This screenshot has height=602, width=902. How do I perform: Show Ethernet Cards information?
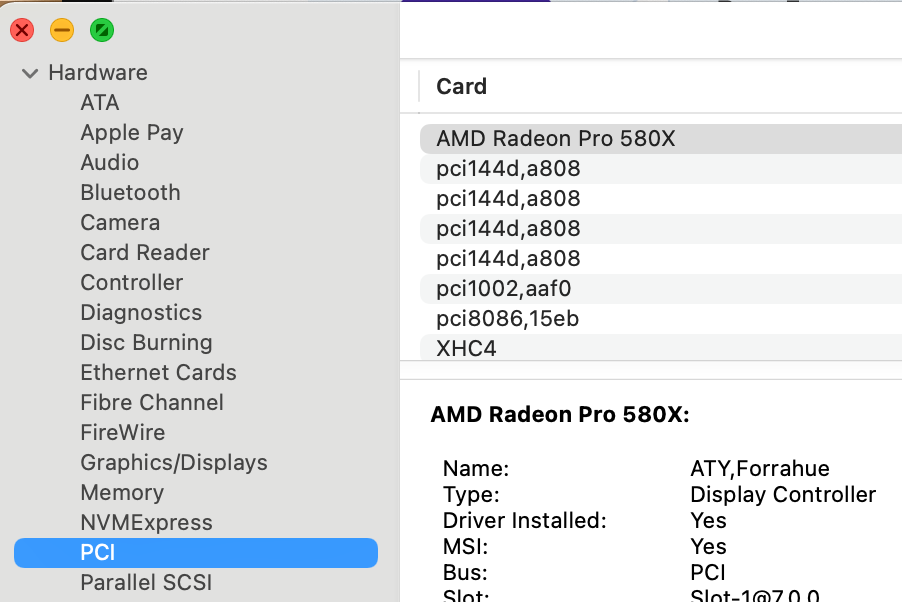pyautogui.click(x=158, y=372)
